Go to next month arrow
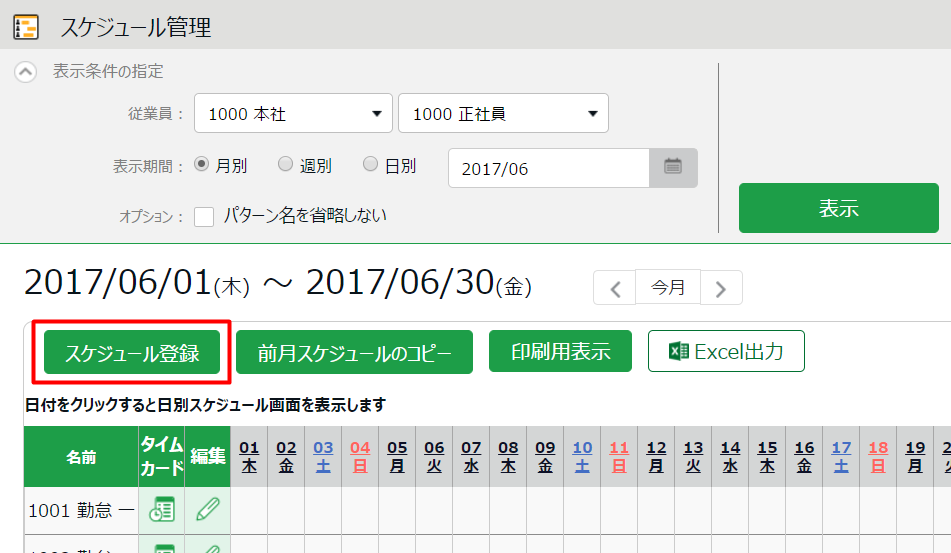 tap(721, 289)
